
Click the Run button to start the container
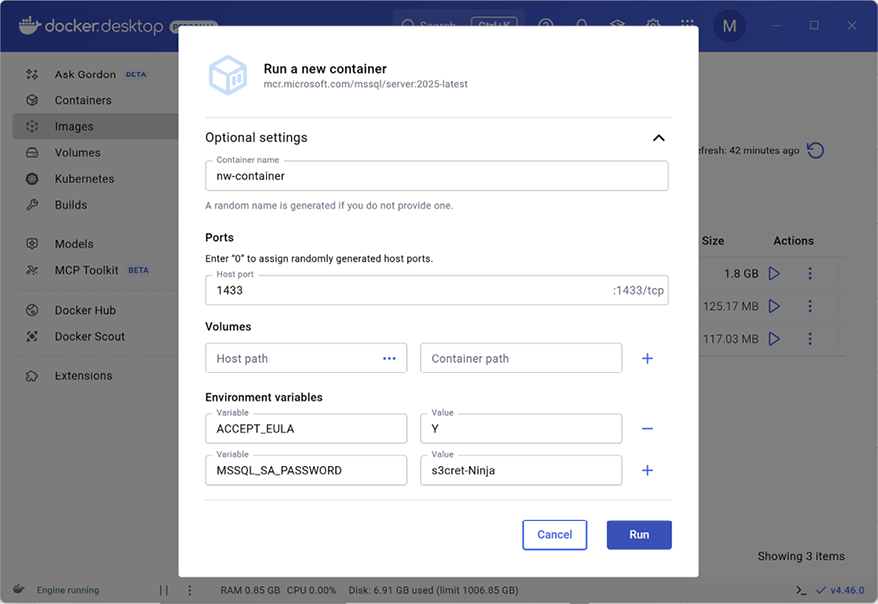[639, 535]
